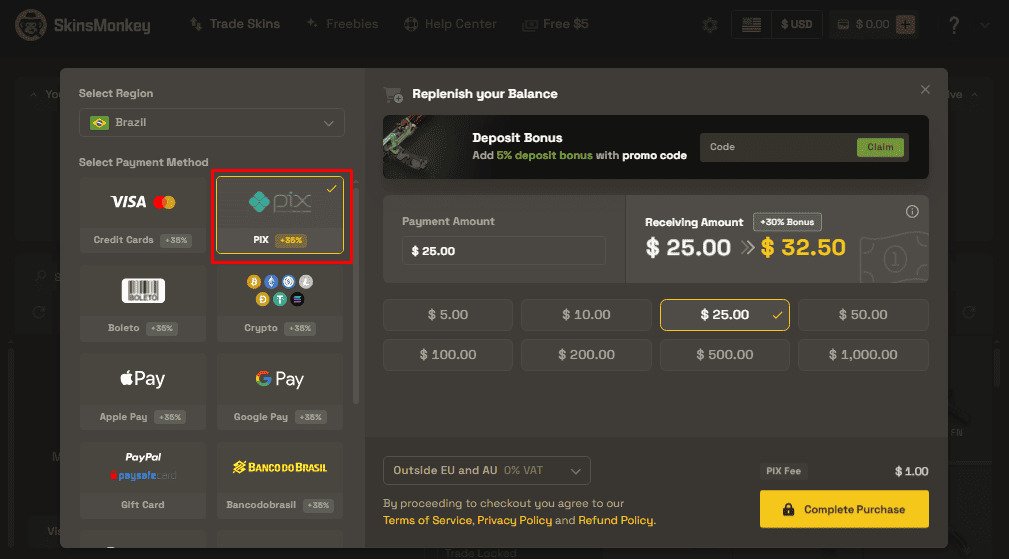1009x559 pixels.
Task: Select the $ 5.00 amount option
Action: pos(447,314)
